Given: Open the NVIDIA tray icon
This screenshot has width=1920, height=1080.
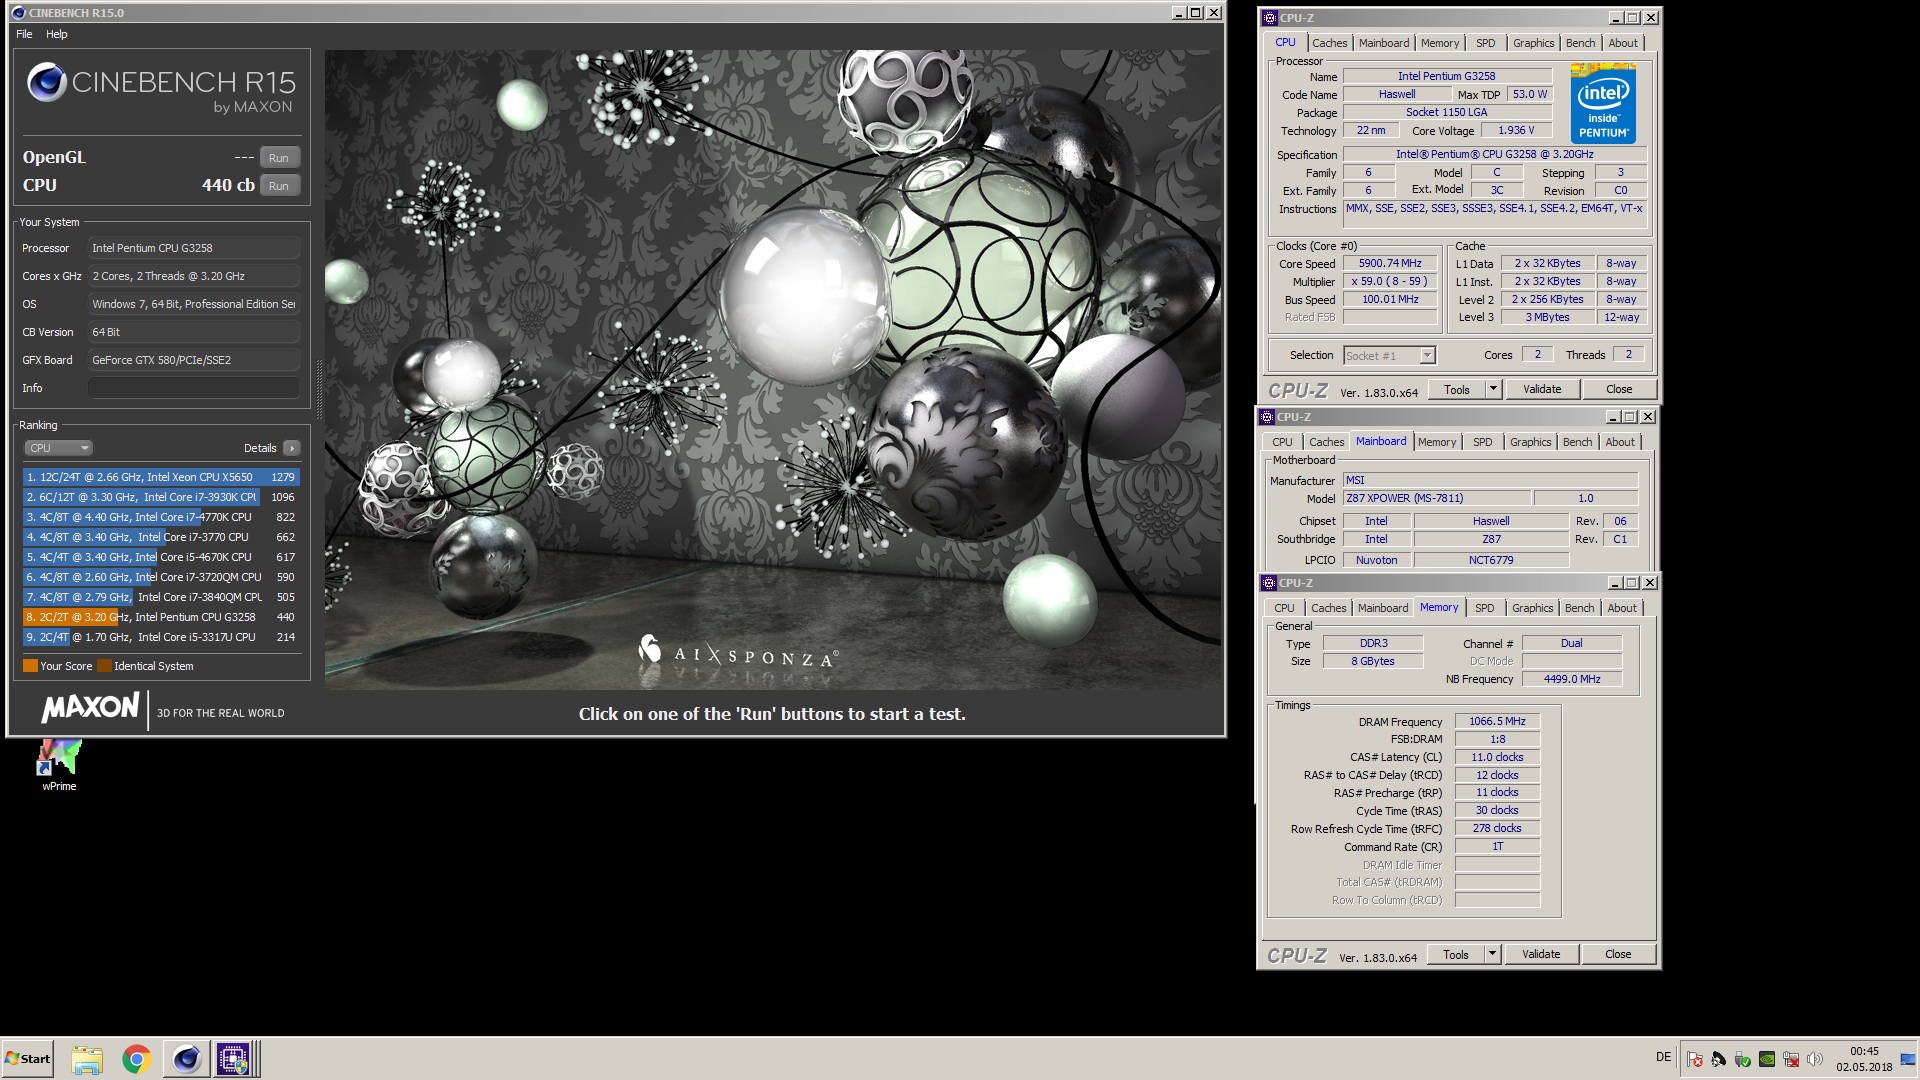Looking at the screenshot, I should 1767,1059.
